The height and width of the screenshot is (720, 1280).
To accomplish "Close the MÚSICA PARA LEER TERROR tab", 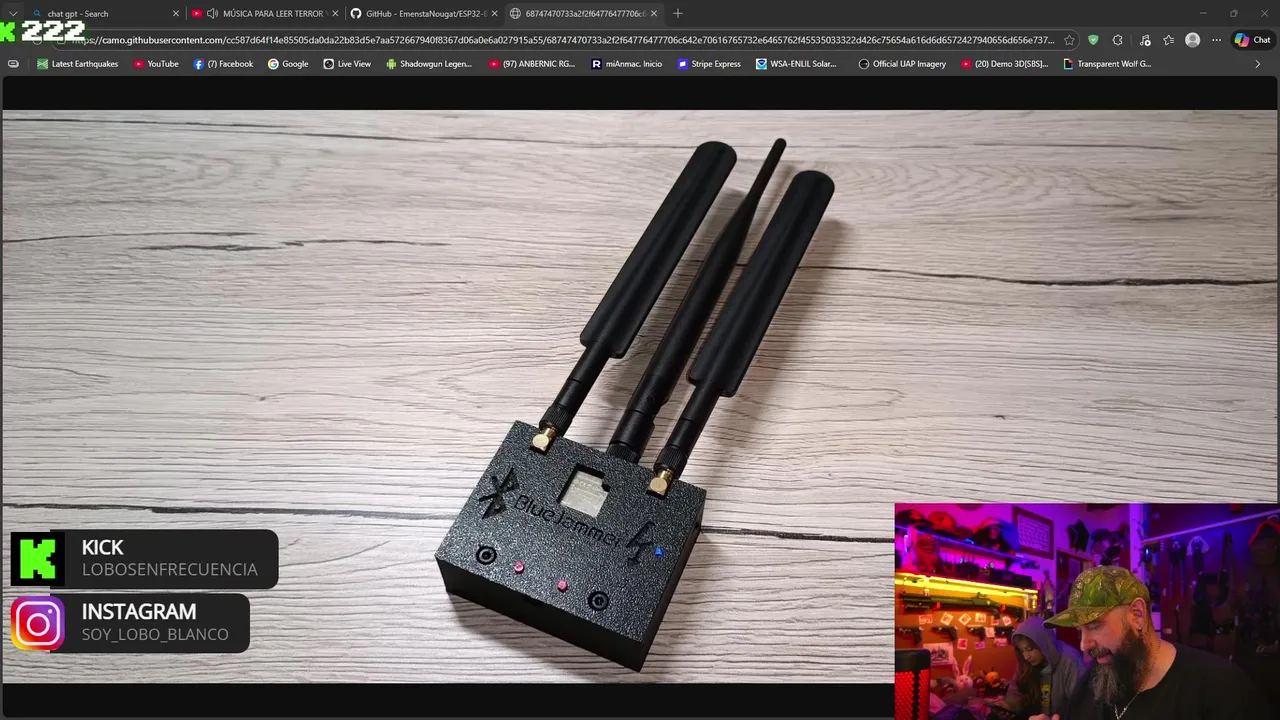I will [x=335, y=14].
